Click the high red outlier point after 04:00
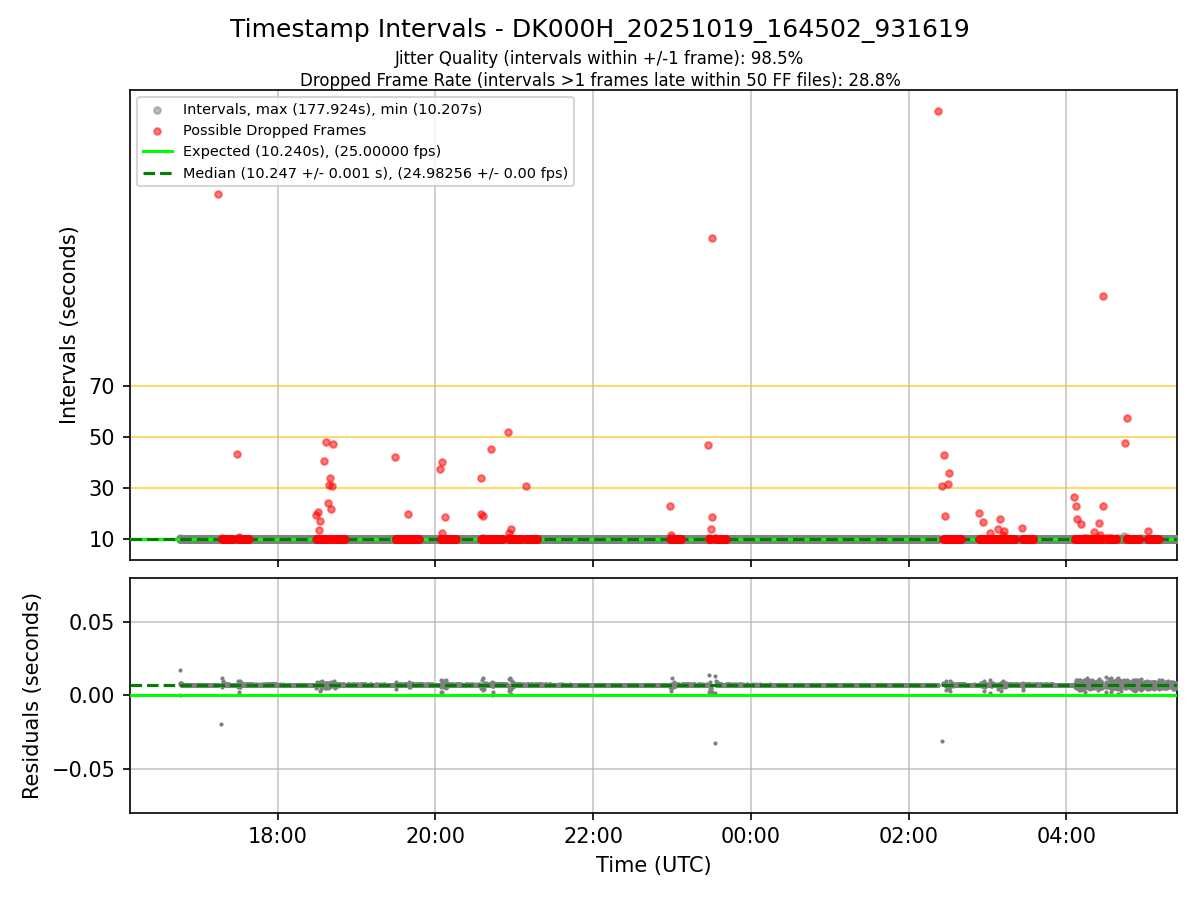The image size is (1200, 900). point(1103,296)
